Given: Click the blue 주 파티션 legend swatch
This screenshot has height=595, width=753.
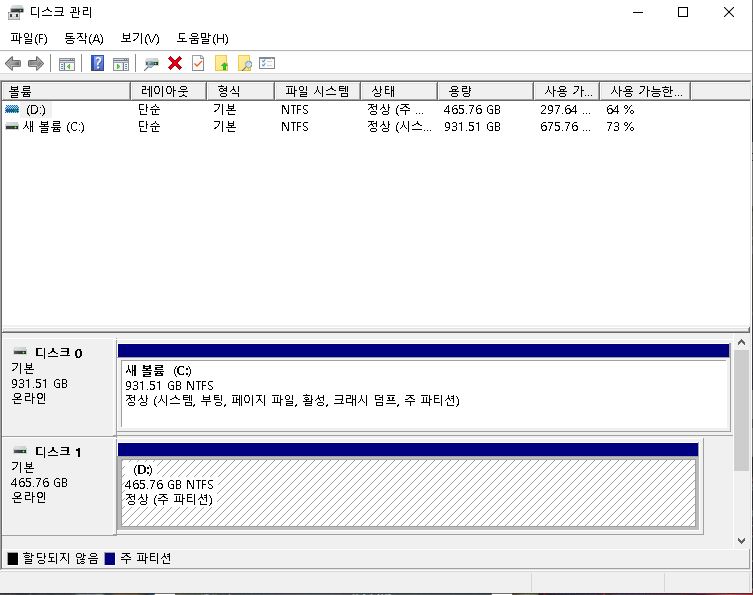Looking at the screenshot, I should (x=110, y=559).
